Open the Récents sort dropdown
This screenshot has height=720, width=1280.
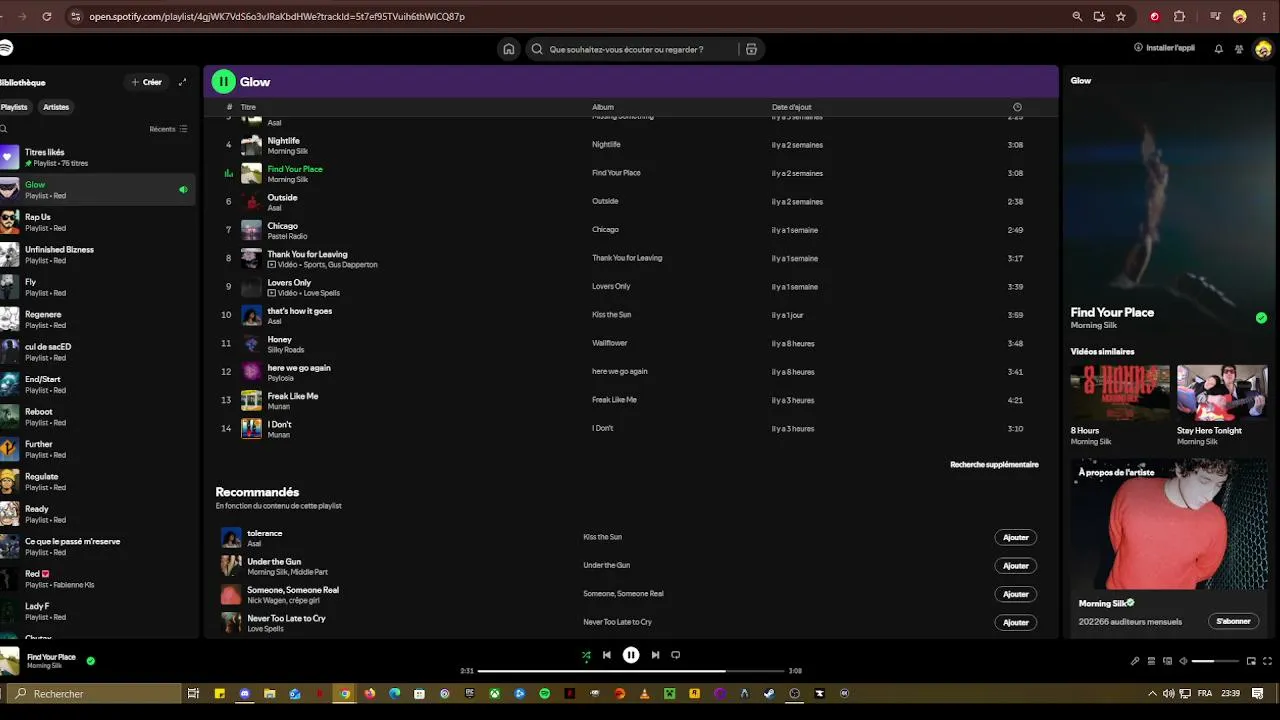click(169, 129)
